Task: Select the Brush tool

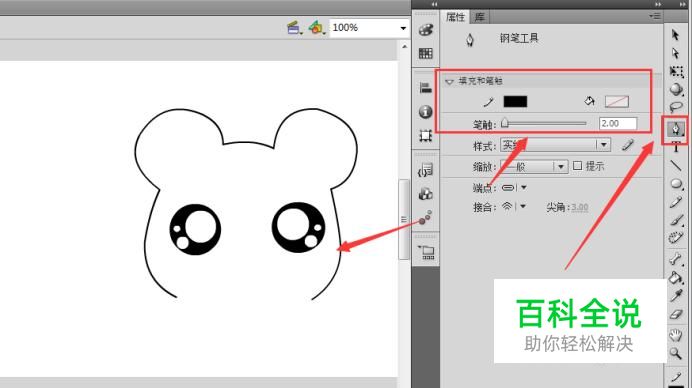Action: 676,220
